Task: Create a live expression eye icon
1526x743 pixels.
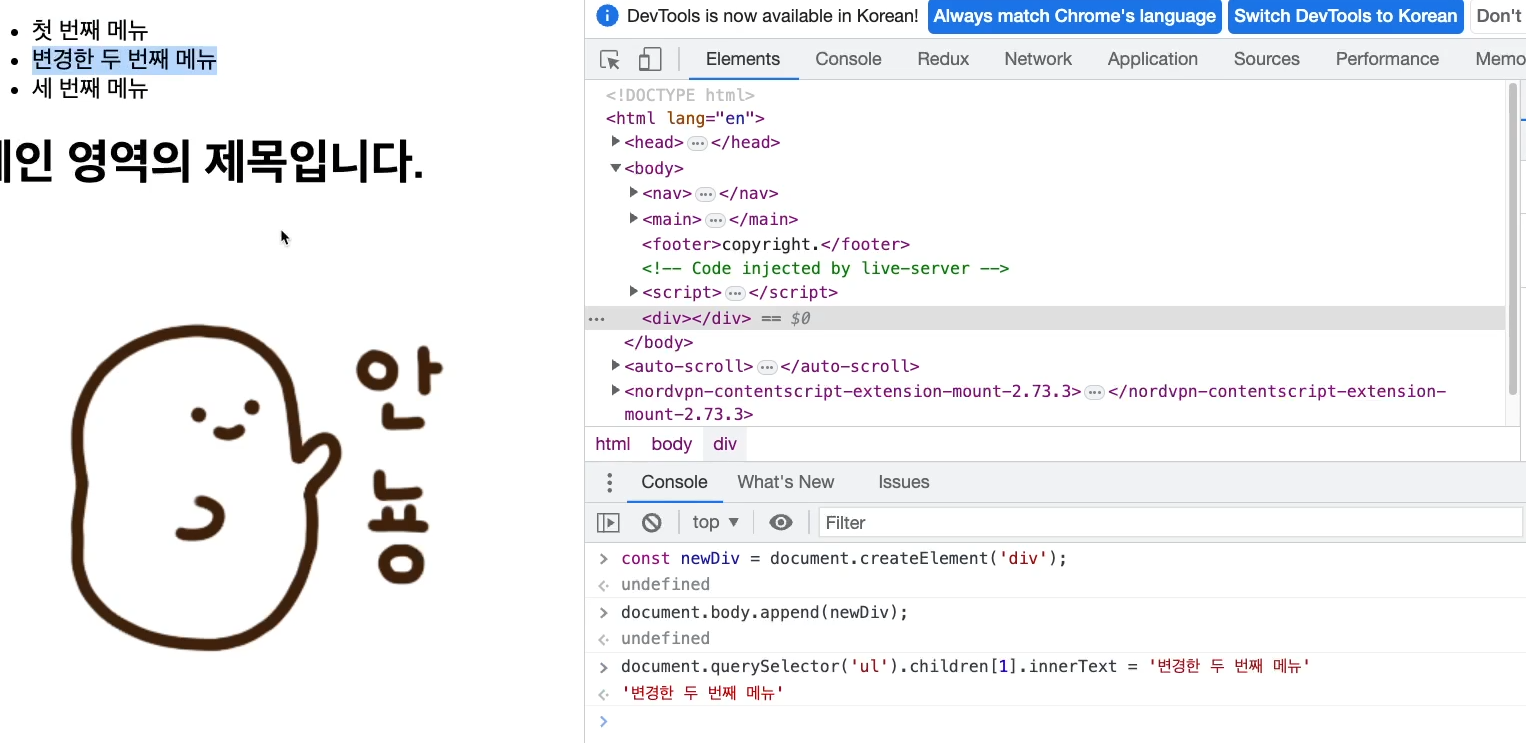Action: (x=781, y=523)
